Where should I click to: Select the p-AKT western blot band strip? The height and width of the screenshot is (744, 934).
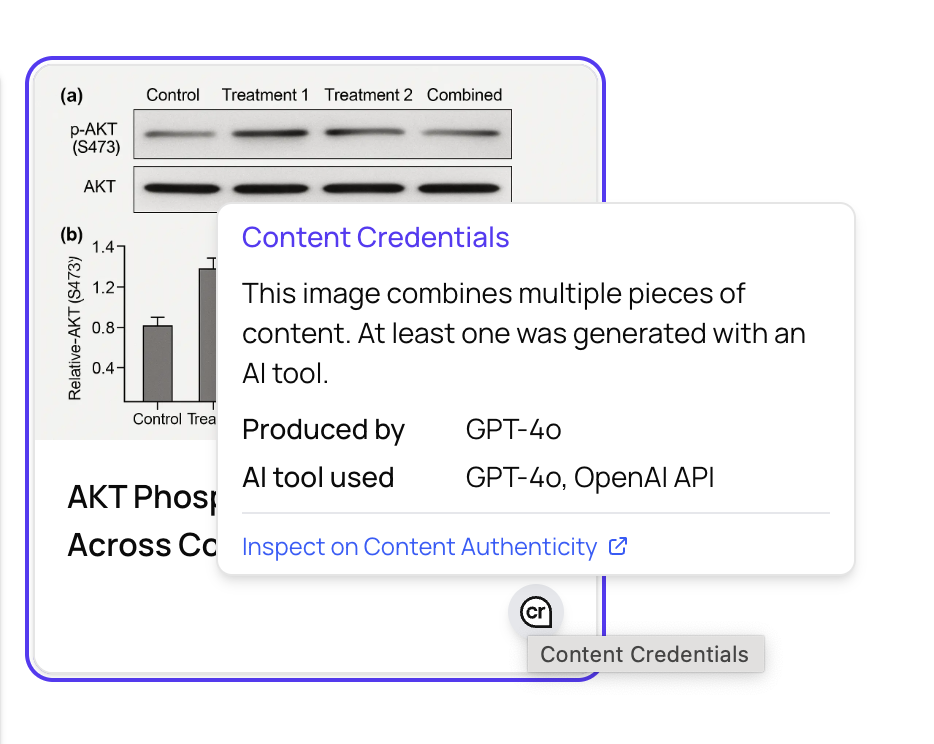pyautogui.click(x=322, y=134)
